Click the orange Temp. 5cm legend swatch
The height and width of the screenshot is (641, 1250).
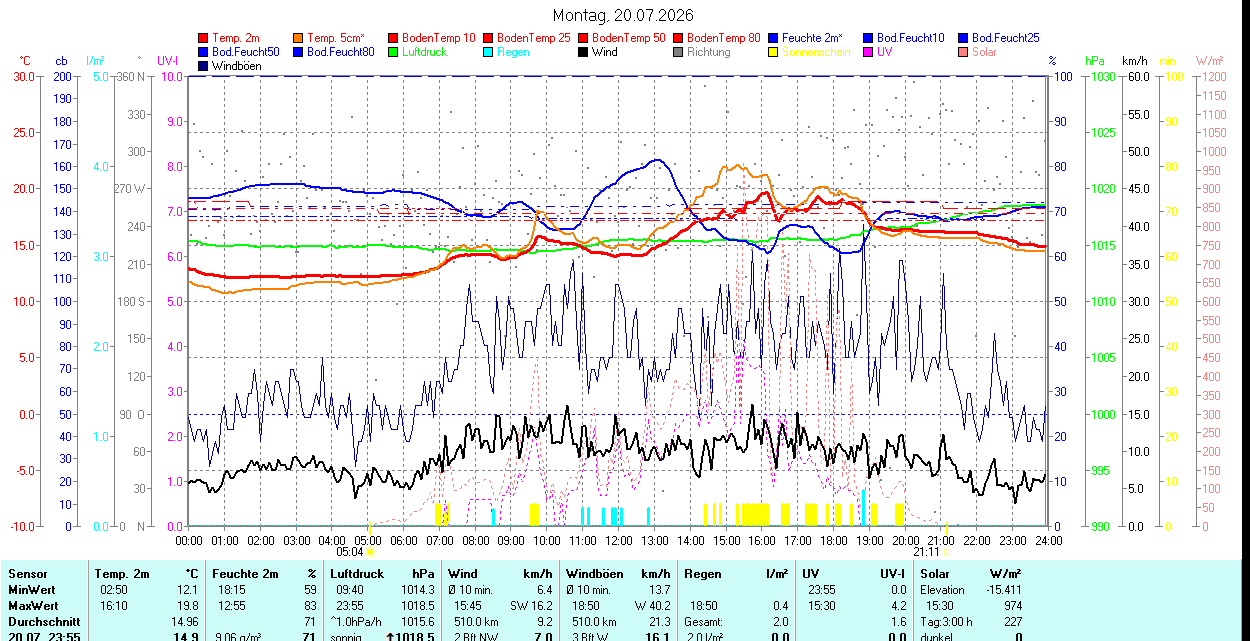(298, 38)
